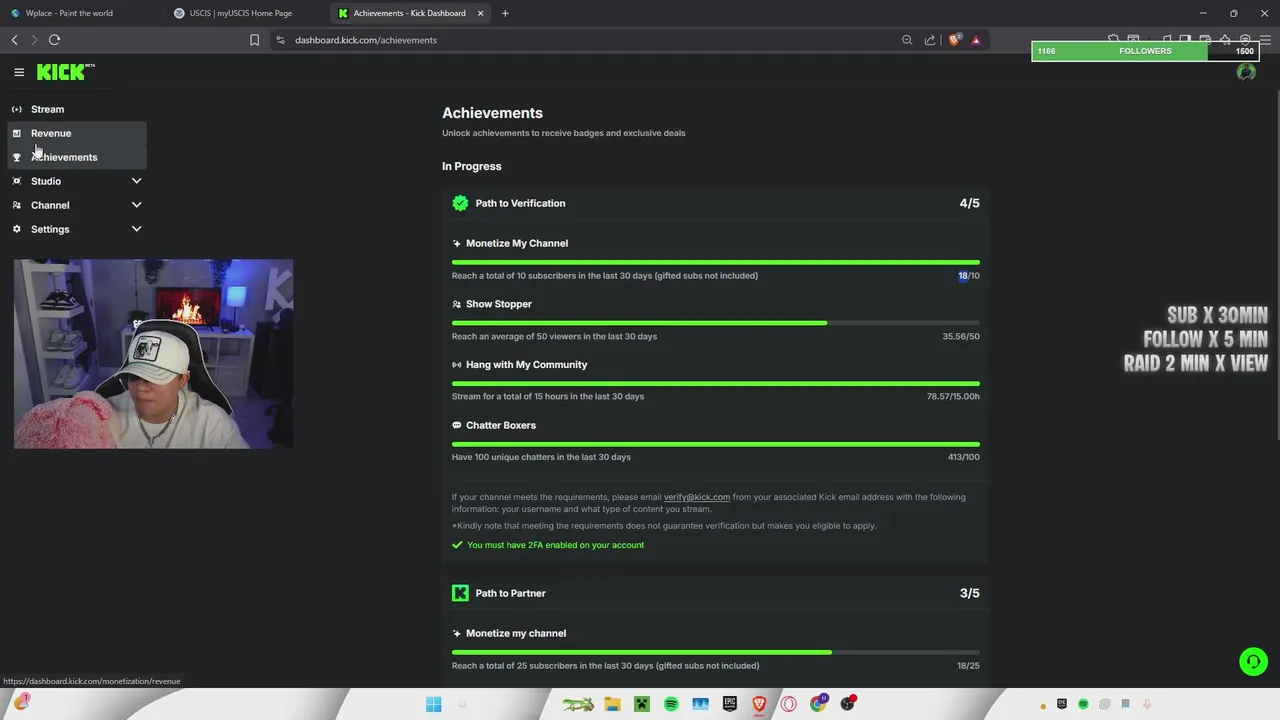Launch Minecraft from the taskbar

click(642, 704)
